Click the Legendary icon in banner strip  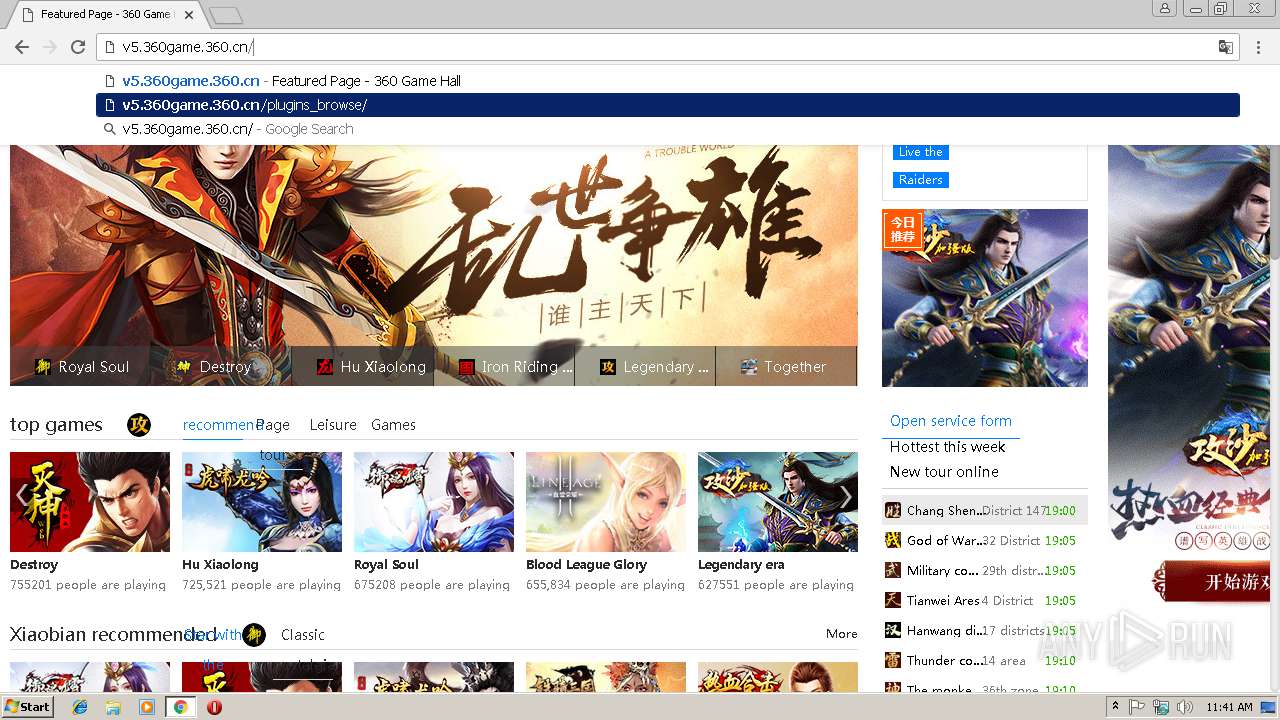point(607,367)
